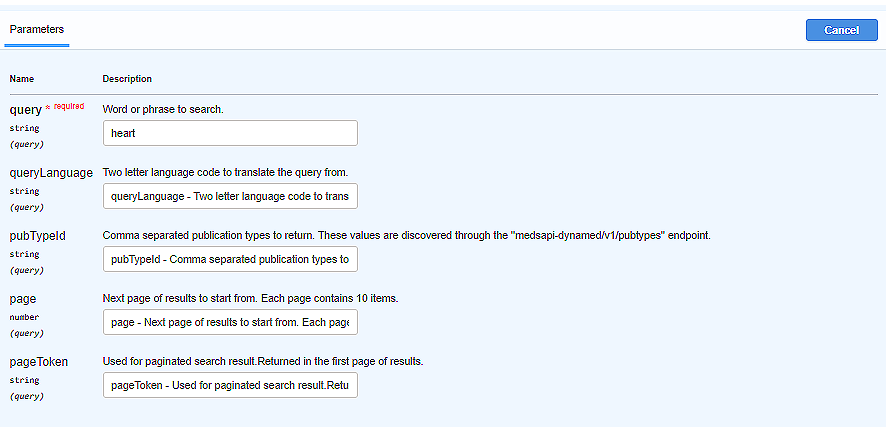
Task: Click into the queryLanguage input box
Action: pyautogui.click(x=230, y=196)
